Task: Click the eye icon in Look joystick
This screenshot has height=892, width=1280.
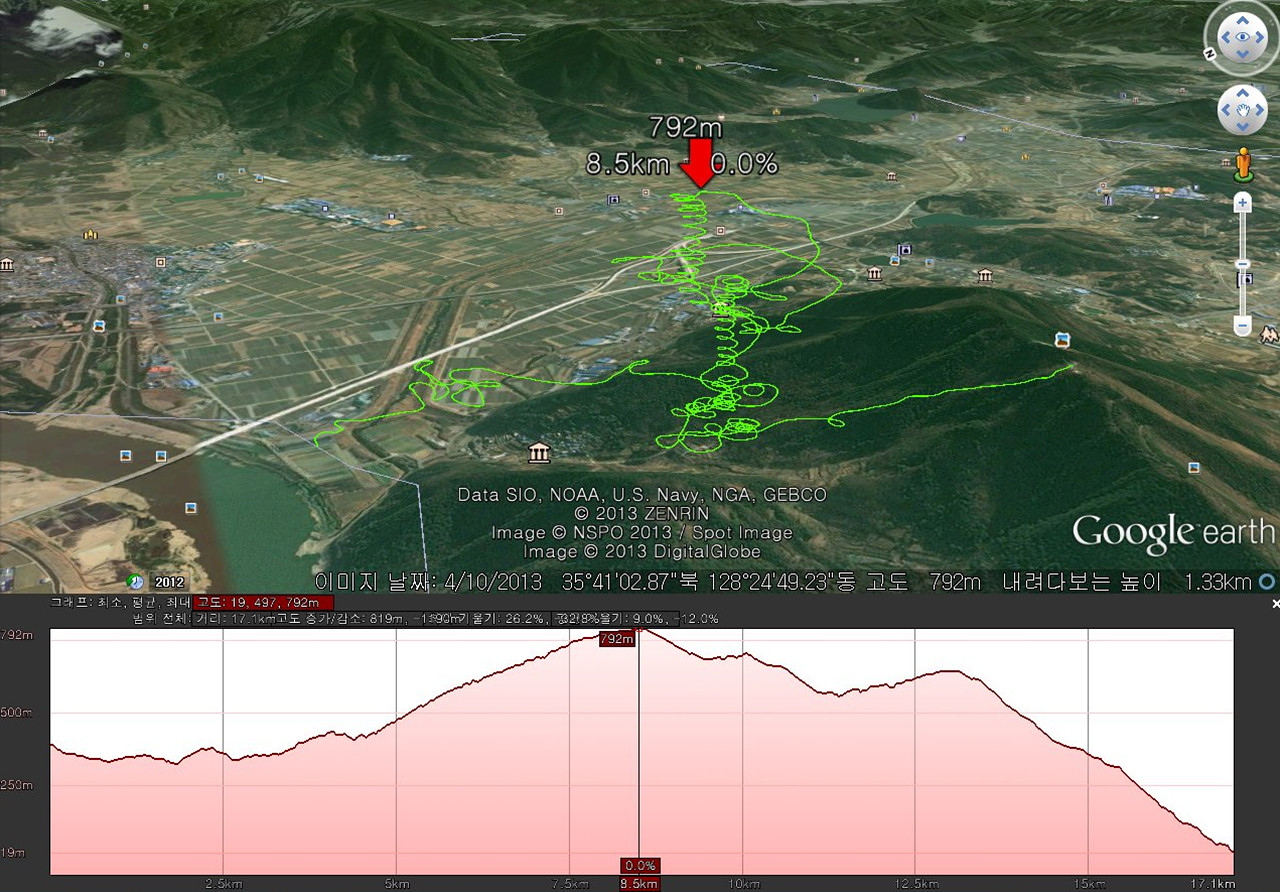Action: [1242, 39]
